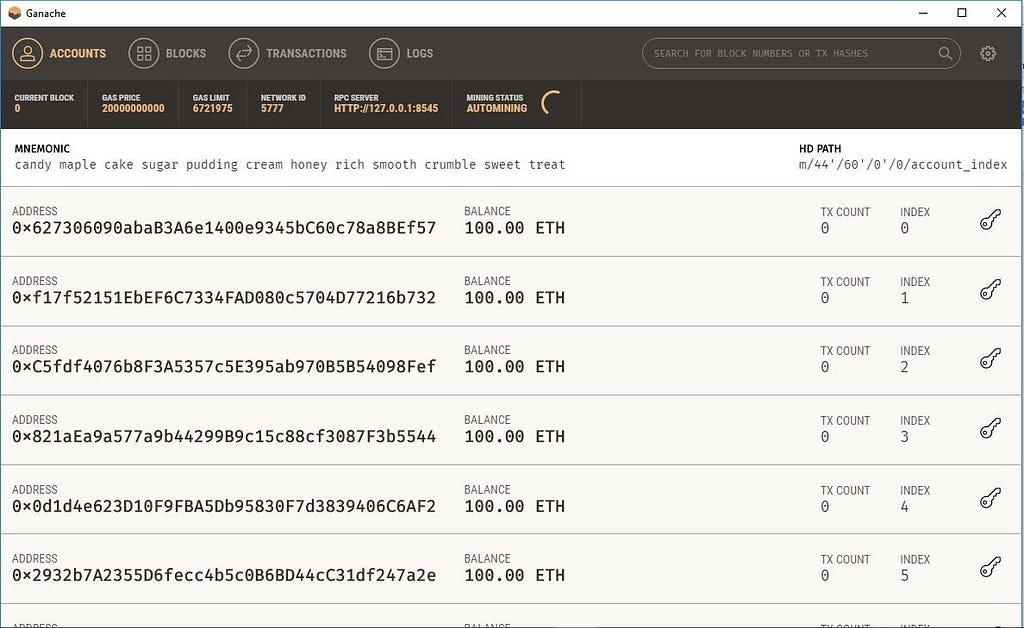Click the network ID value 5777

tap(272, 108)
